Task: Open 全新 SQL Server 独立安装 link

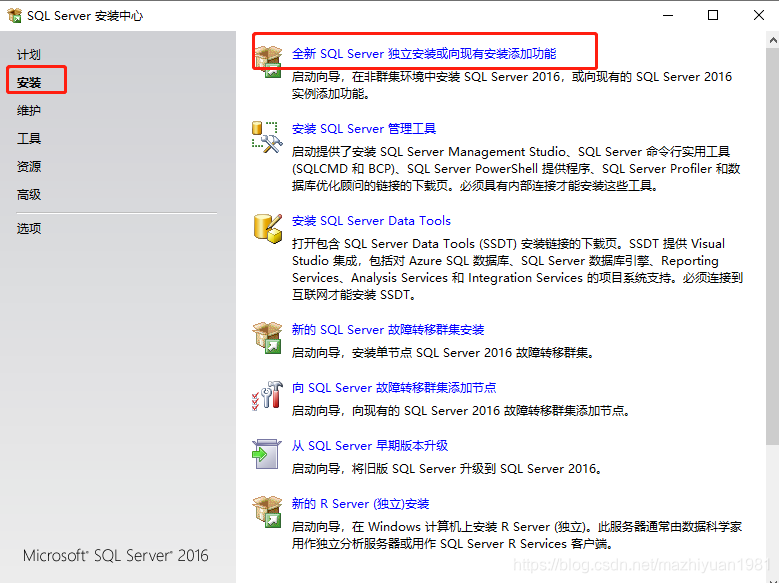Action: [x=424, y=54]
